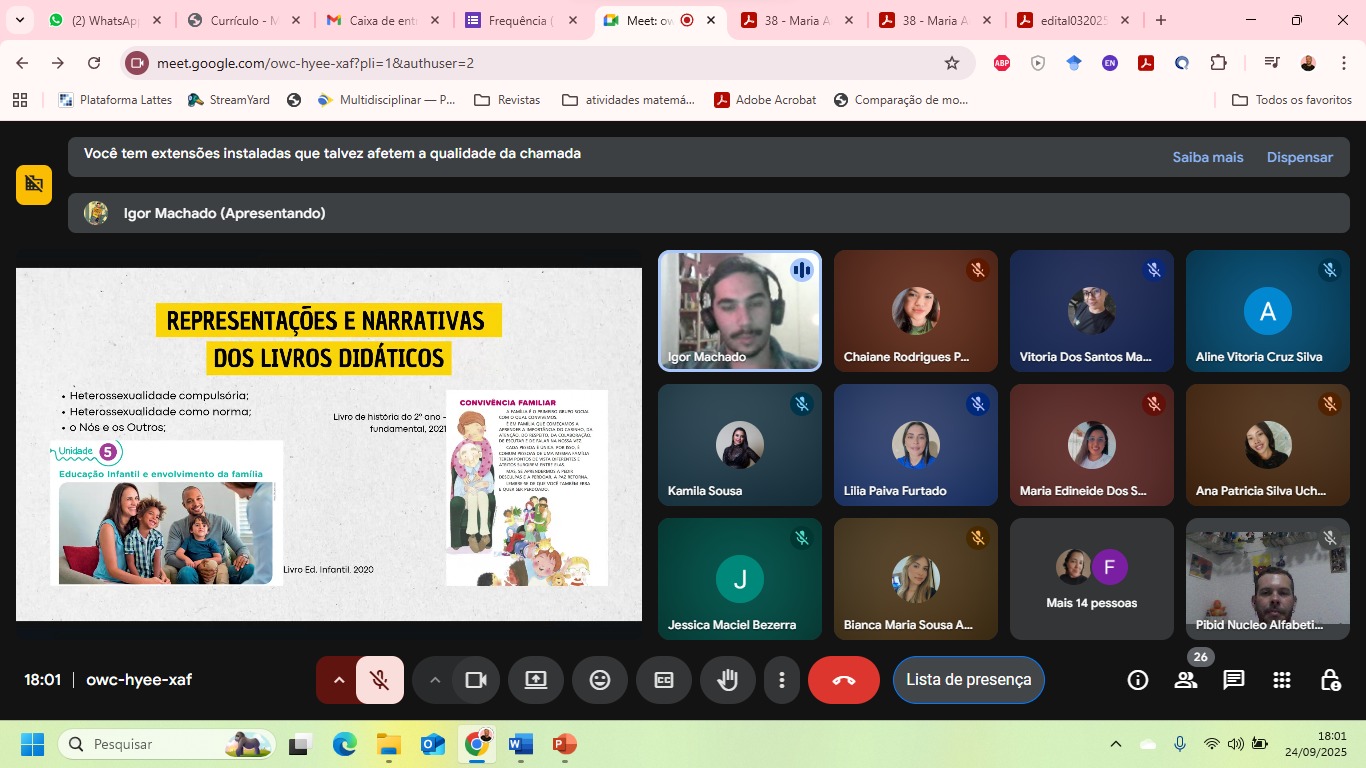This screenshot has height=768, width=1366.
Task: Unmute the microphone toggle
Action: click(379, 680)
